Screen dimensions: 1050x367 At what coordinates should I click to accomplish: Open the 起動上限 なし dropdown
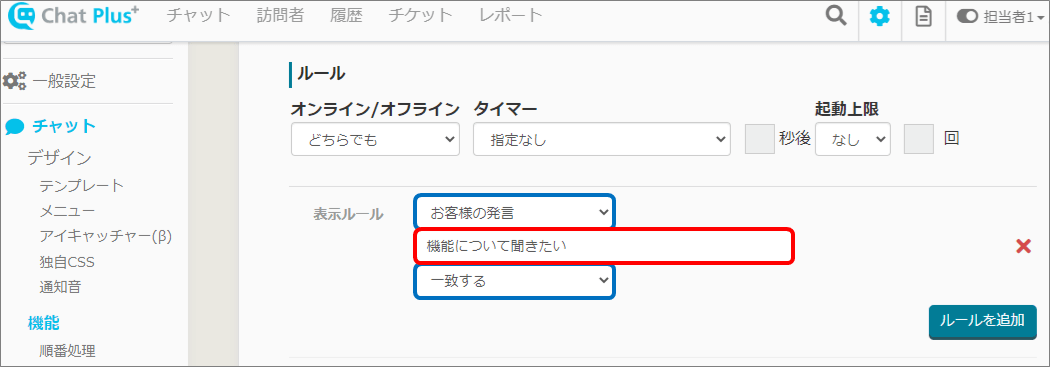(x=852, y=139)
